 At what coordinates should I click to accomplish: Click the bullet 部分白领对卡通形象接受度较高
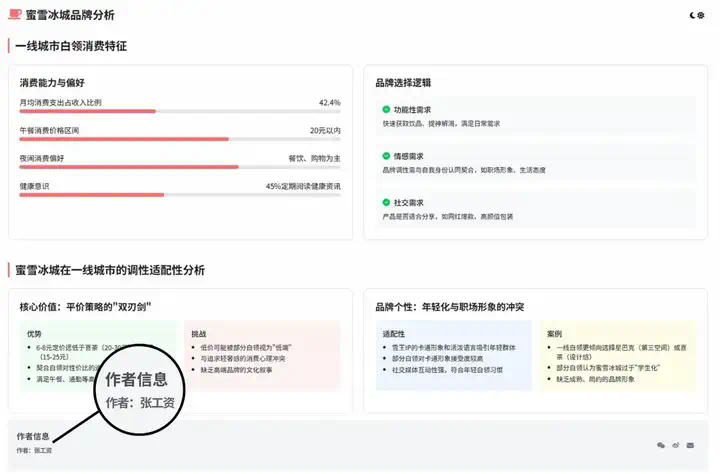coord(437,359)
